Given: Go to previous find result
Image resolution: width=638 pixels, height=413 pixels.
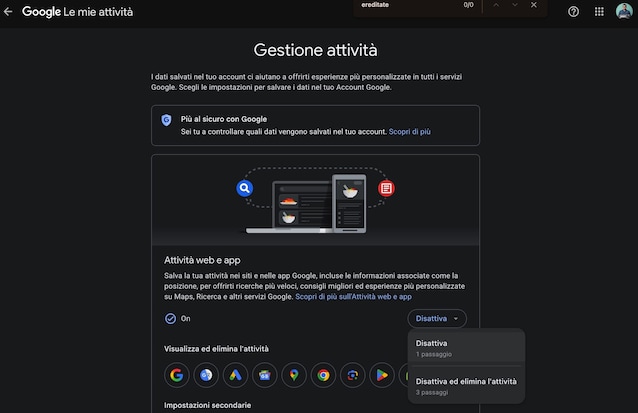Looking at the screenshot, I should point(496,5).
